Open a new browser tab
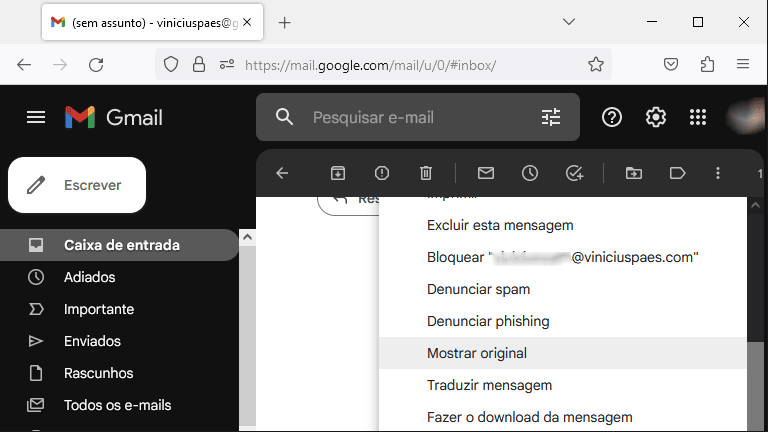768x432 pixels. (285, 23)
